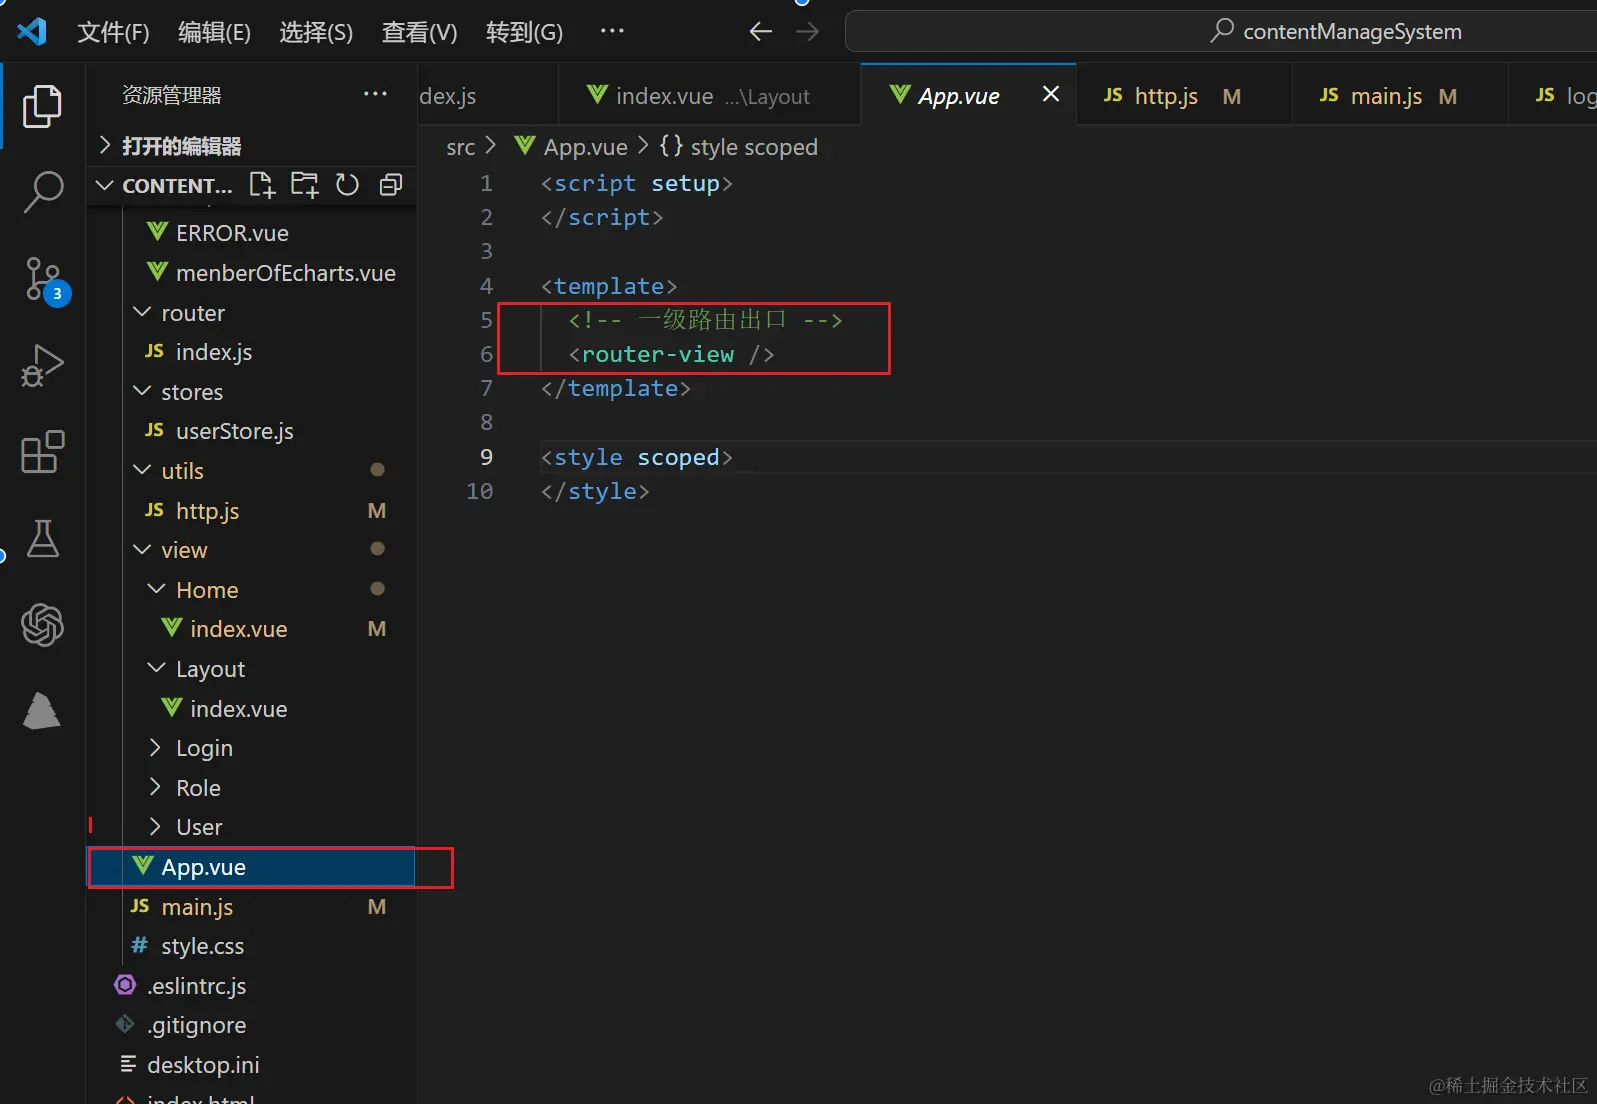1597x1104 pixels.
Task: Open the Extensions view
Action: (x=42, y=452)
